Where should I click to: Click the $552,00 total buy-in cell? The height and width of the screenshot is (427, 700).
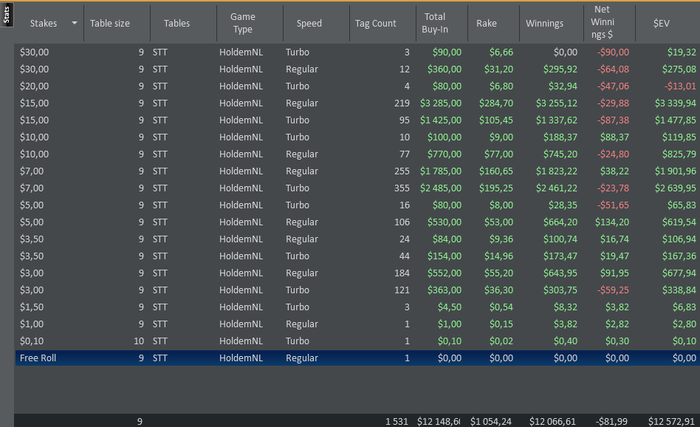444,273
